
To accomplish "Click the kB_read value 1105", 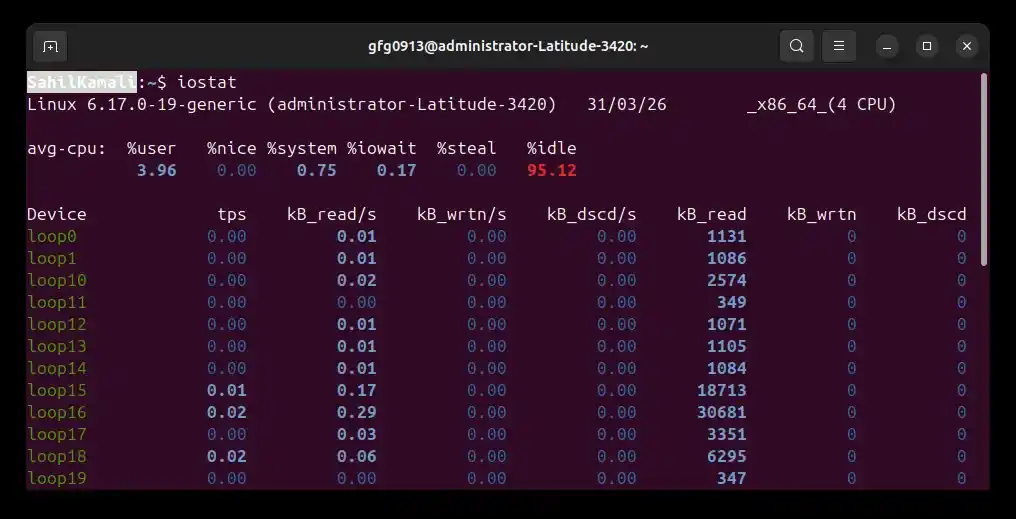I will pyautogui.click(x=726, y=347).
